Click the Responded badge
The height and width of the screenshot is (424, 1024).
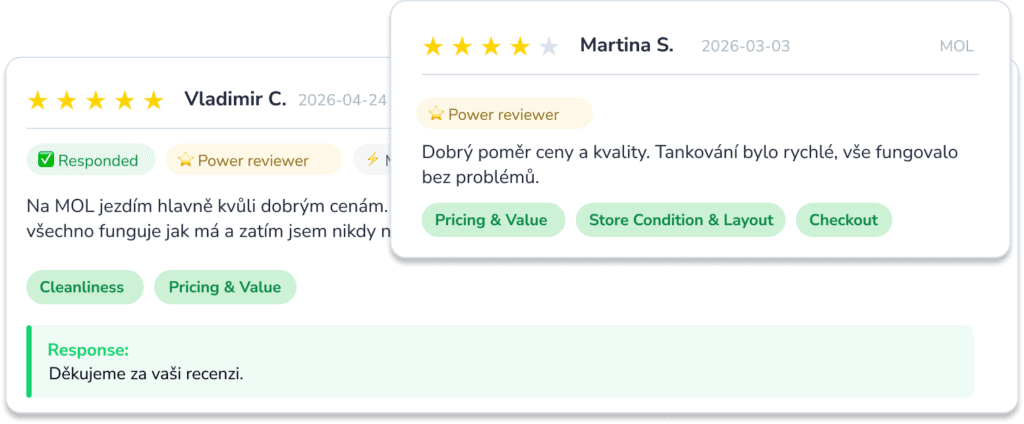[91, 160]
